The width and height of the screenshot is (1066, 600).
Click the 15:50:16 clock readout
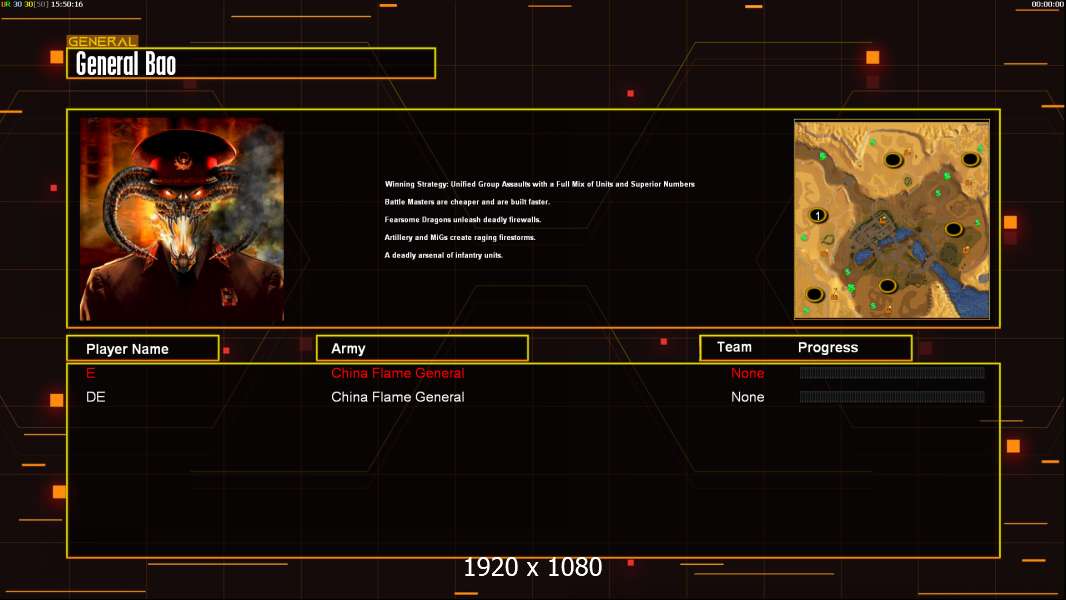point(67,4)
